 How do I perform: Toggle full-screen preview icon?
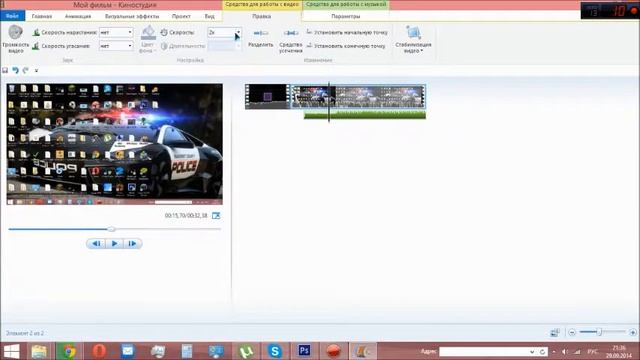[216, 216]
